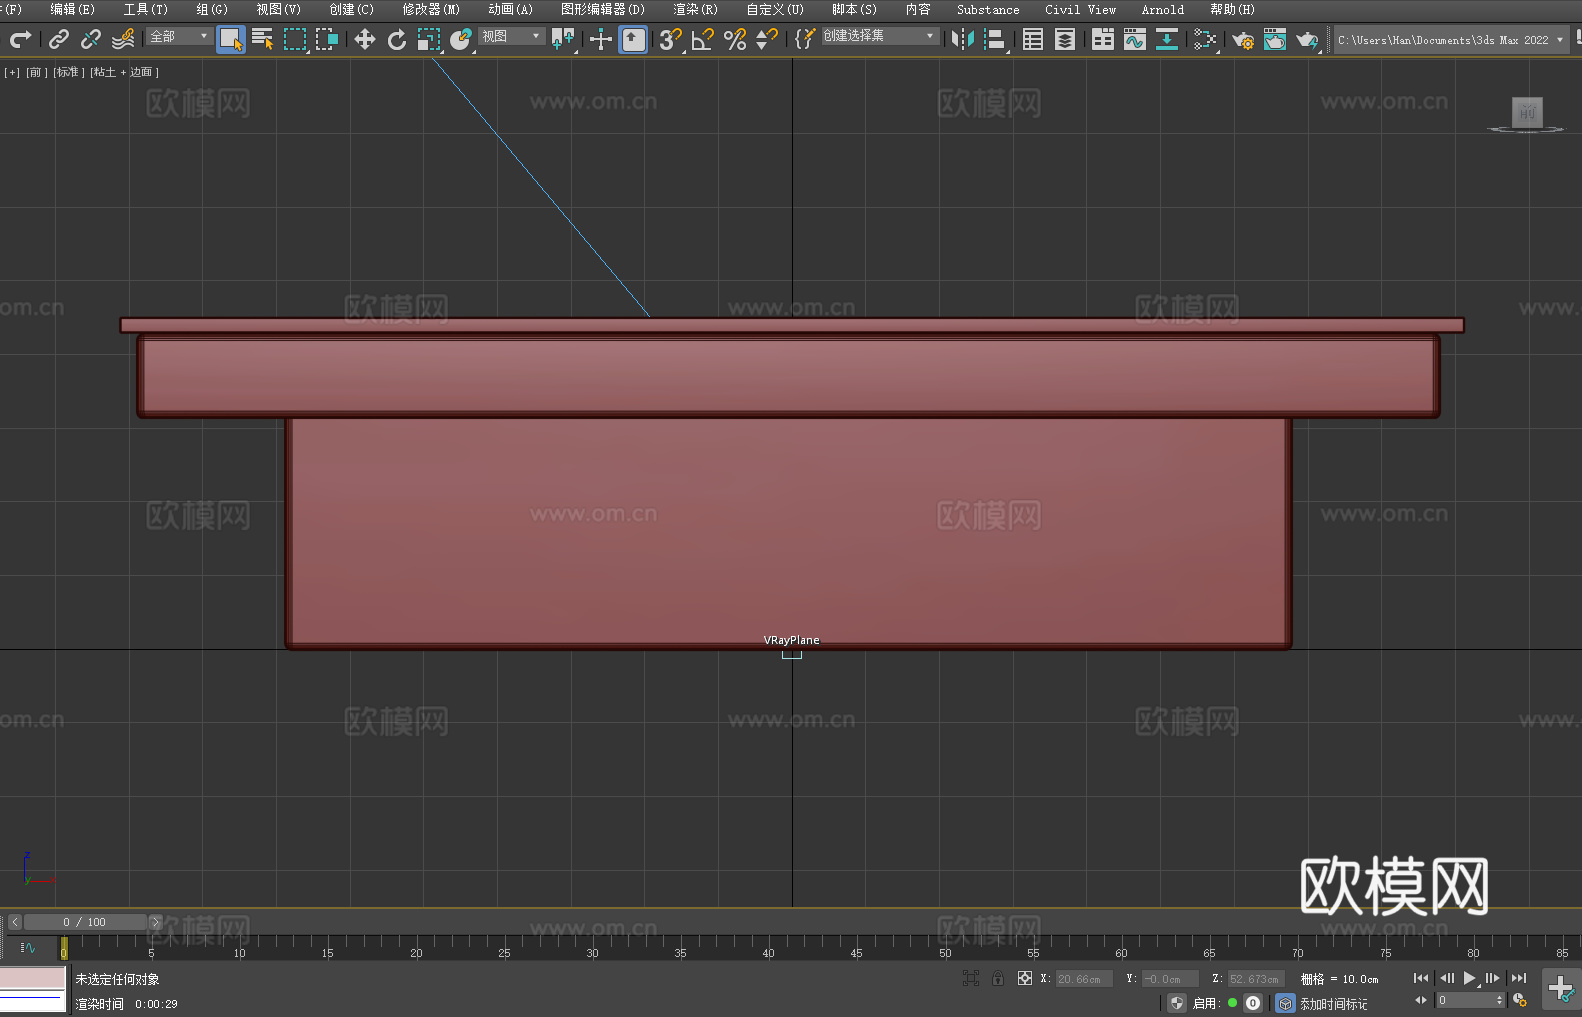Open viewport [+] general menu label
Image resolution: width=1582 pixels, height=1017 pixels.
click(x=12, y=72)
